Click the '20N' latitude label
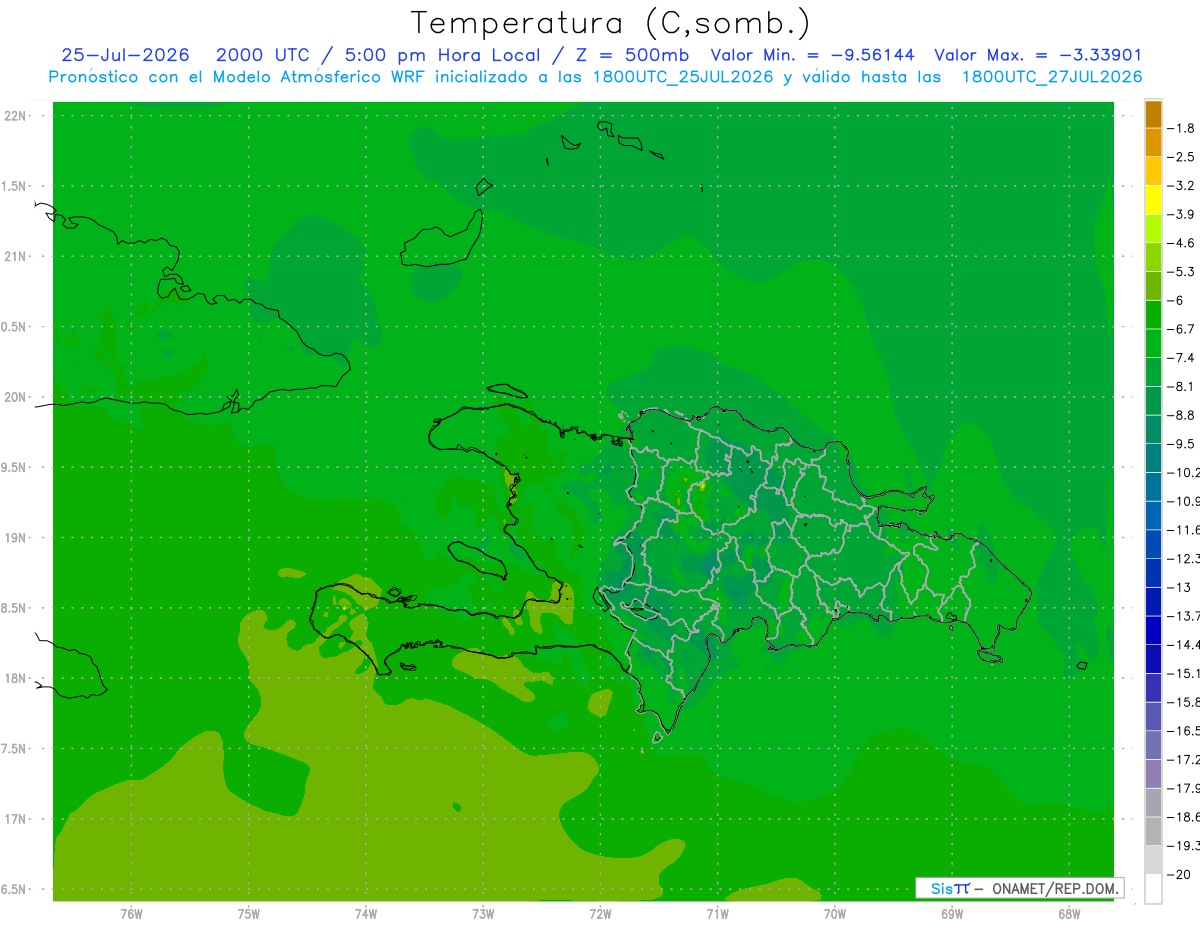The image size is (1200, 927). (x=15, y=397)
